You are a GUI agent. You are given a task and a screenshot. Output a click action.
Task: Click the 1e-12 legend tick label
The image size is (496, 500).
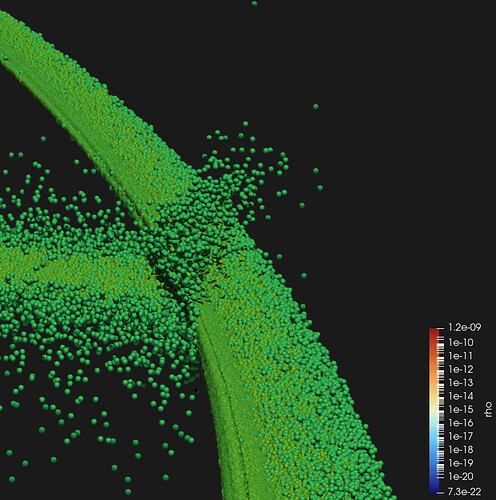pyautogui.click(x=461, y=369)
